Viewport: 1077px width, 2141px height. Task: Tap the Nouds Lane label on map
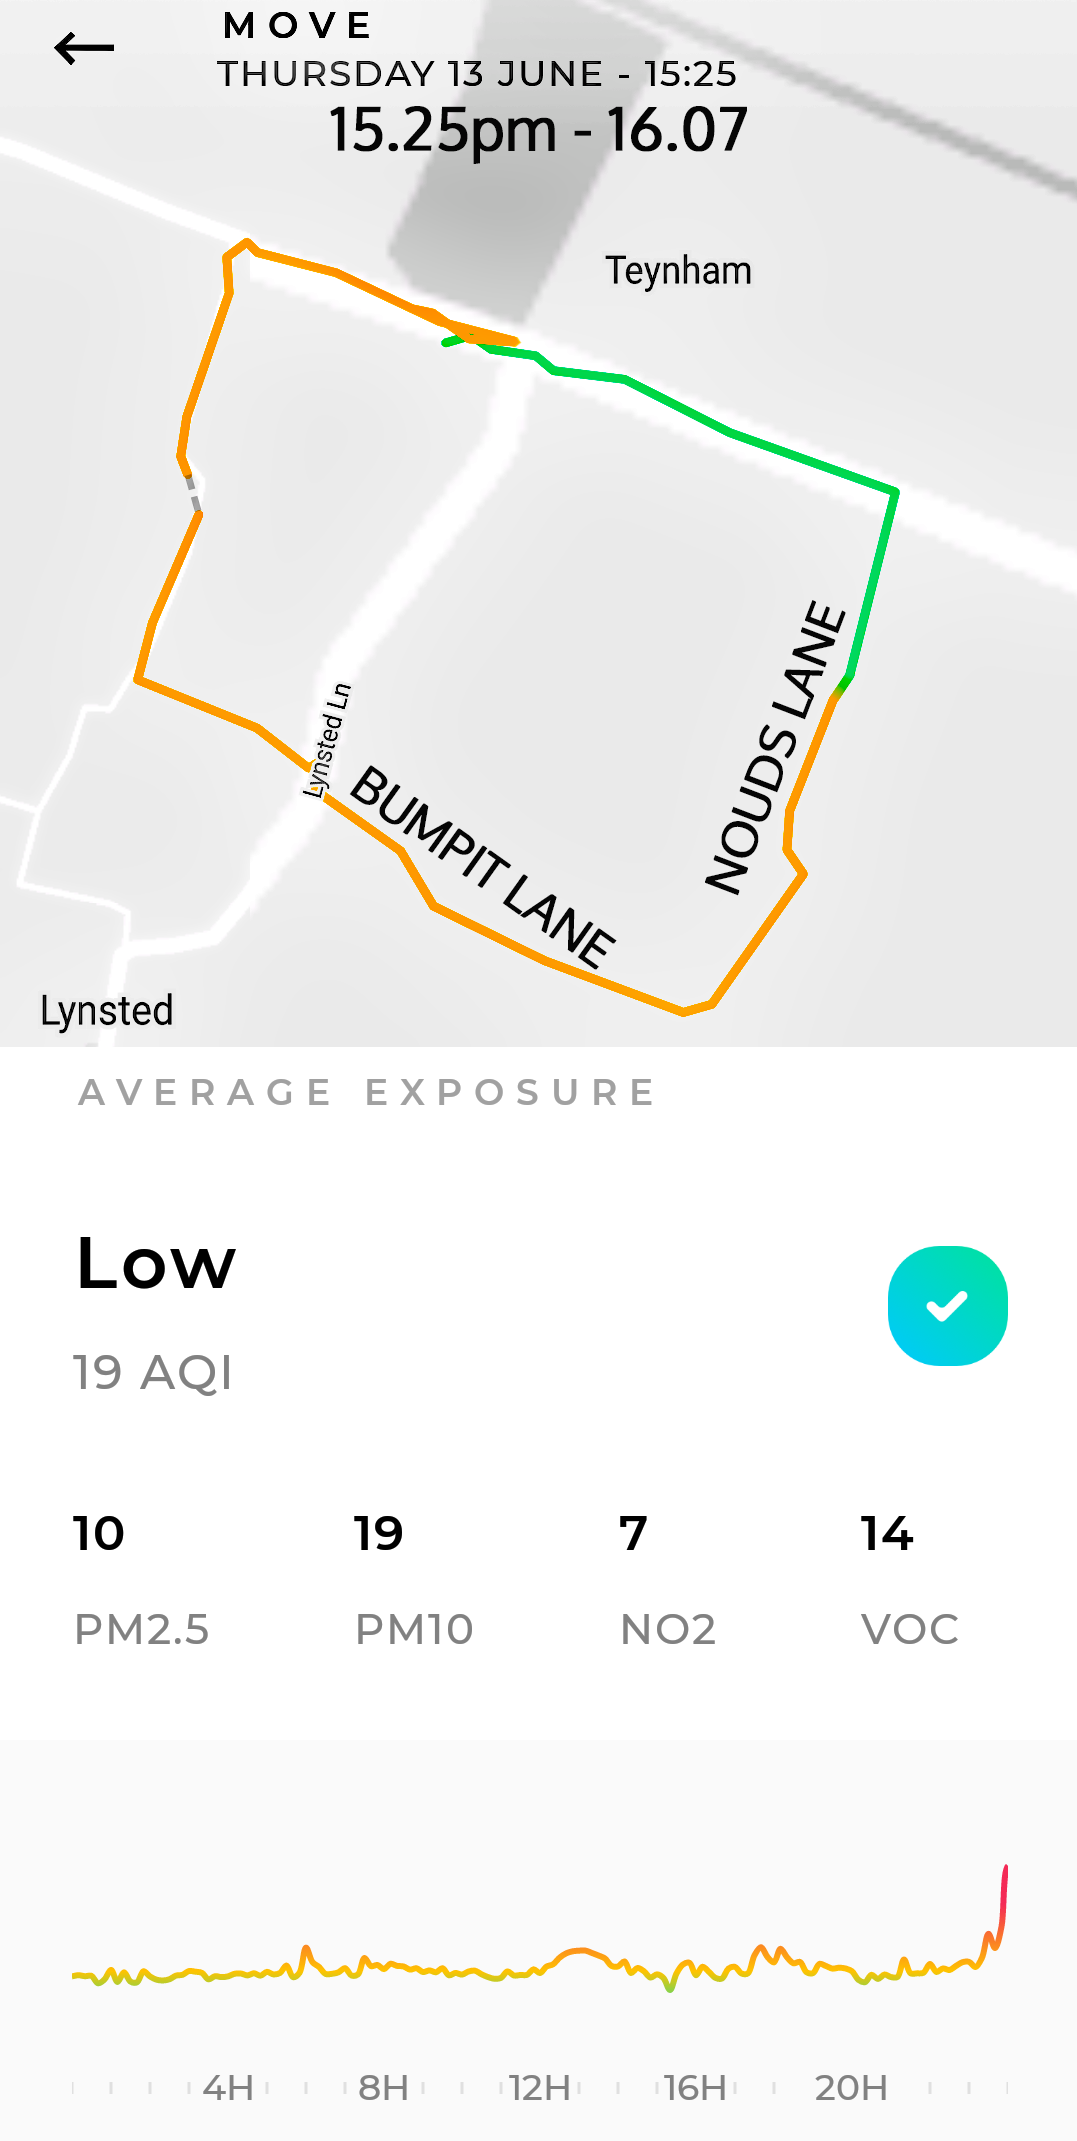[777, 747]
